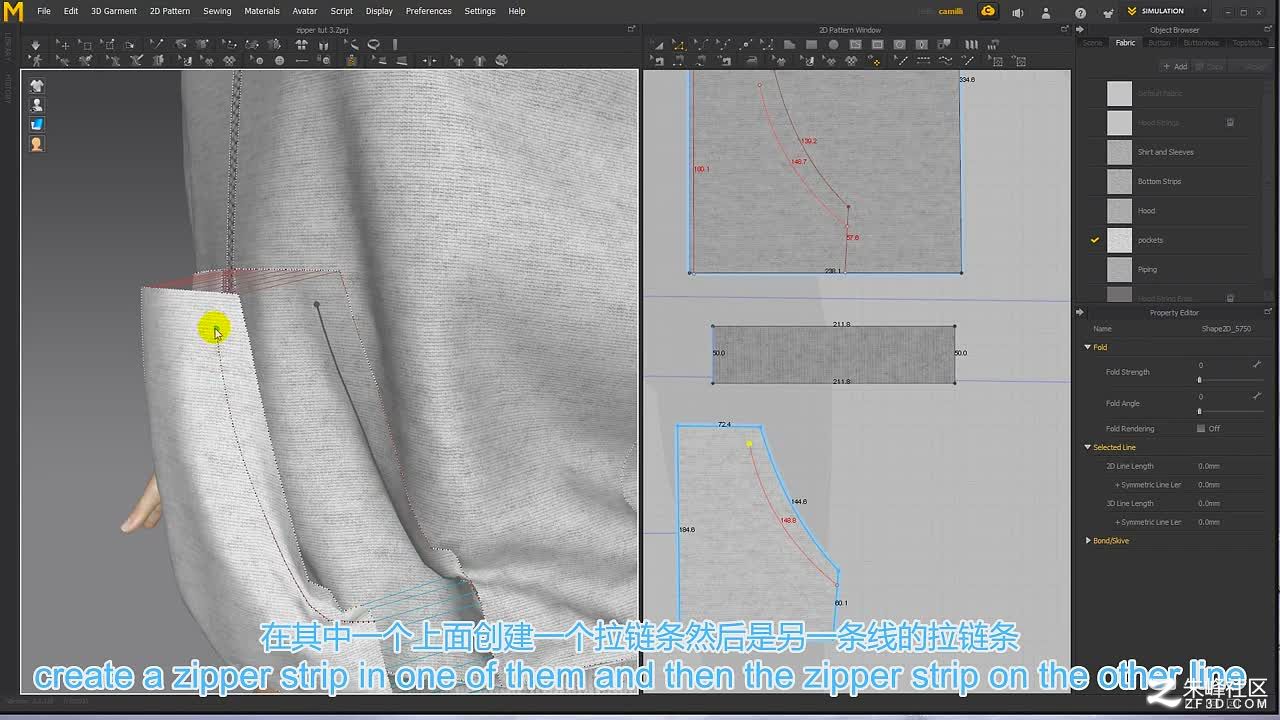
Task: Toggle the checkmark beside pockets fabric
Action: pyautogui.click(x=1095, y=240)
